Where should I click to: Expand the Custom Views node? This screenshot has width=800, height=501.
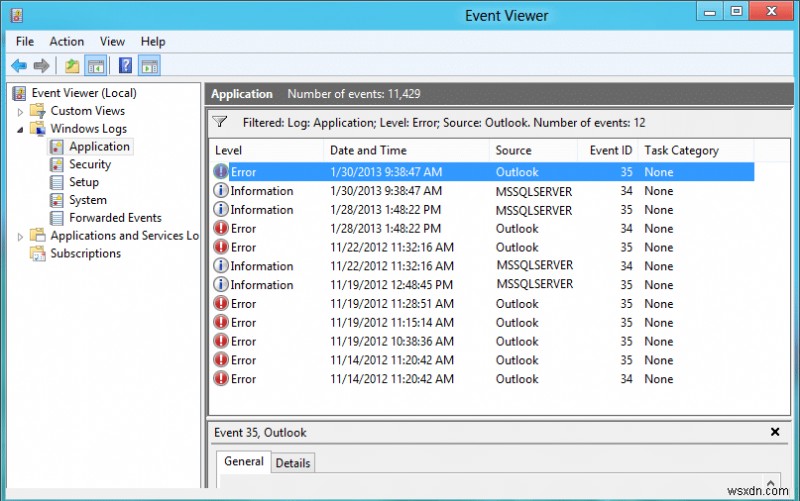tap(20, 112)
